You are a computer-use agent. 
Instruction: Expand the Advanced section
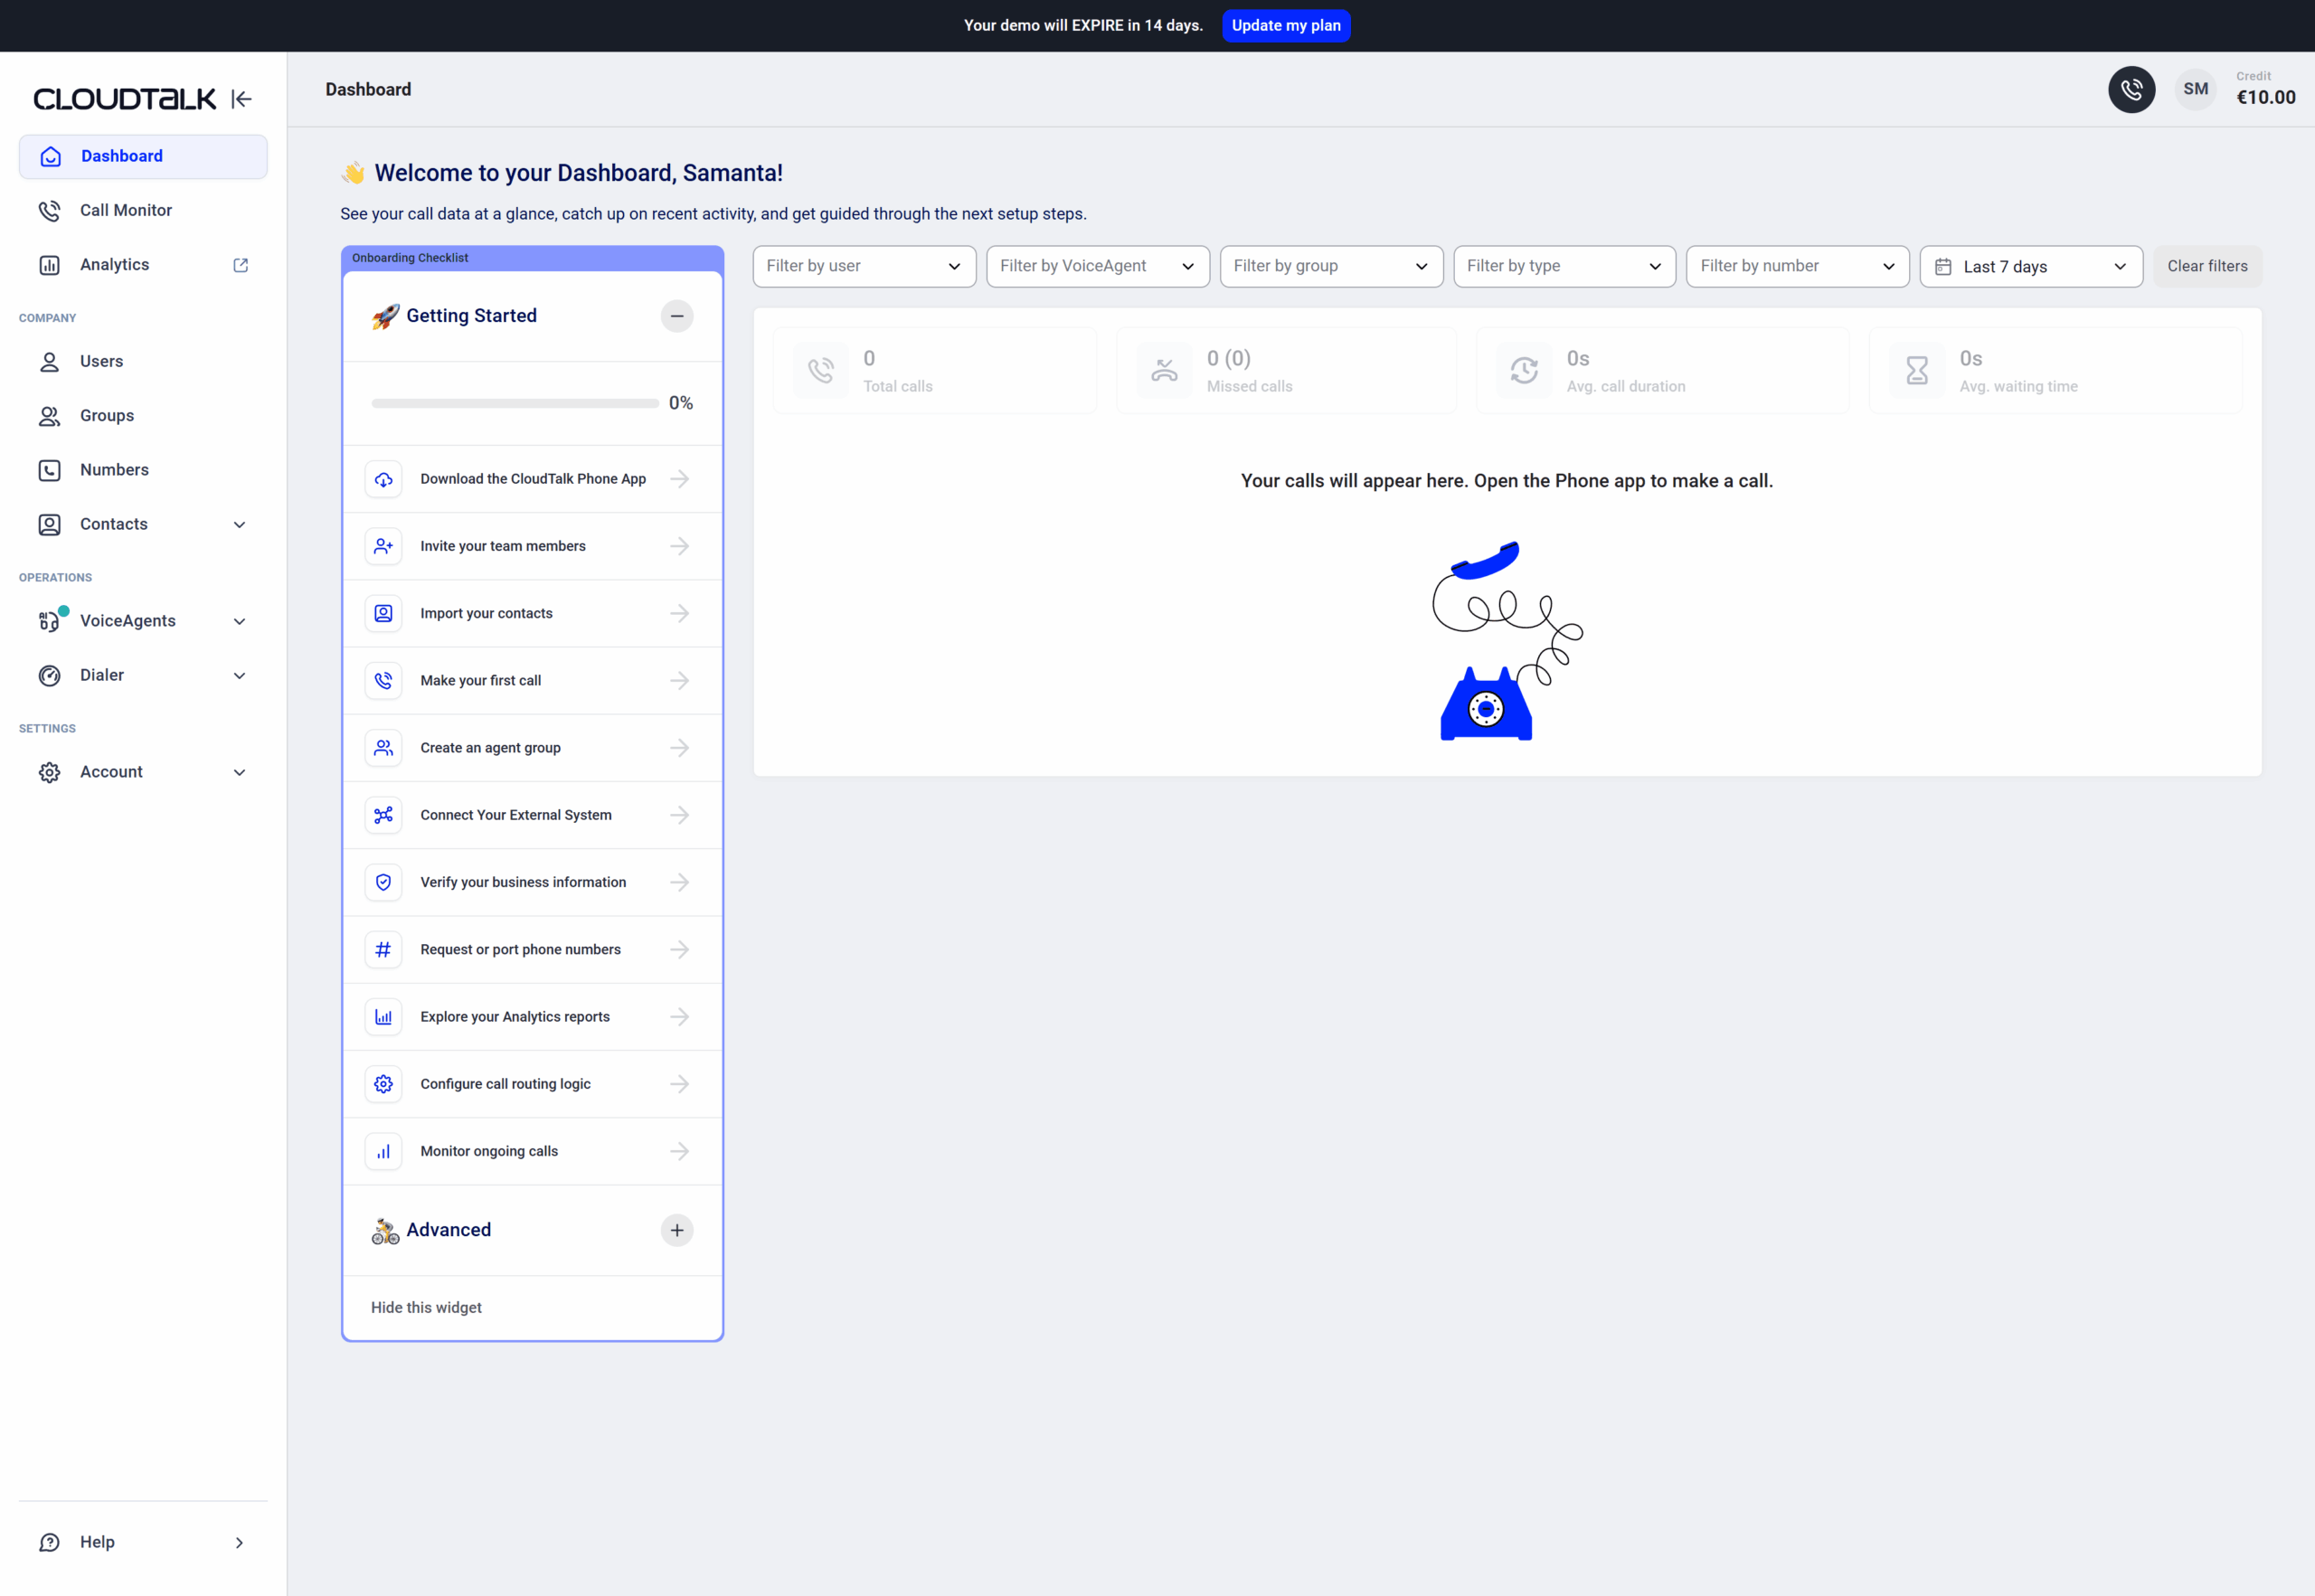click(x=677, y=1230)
